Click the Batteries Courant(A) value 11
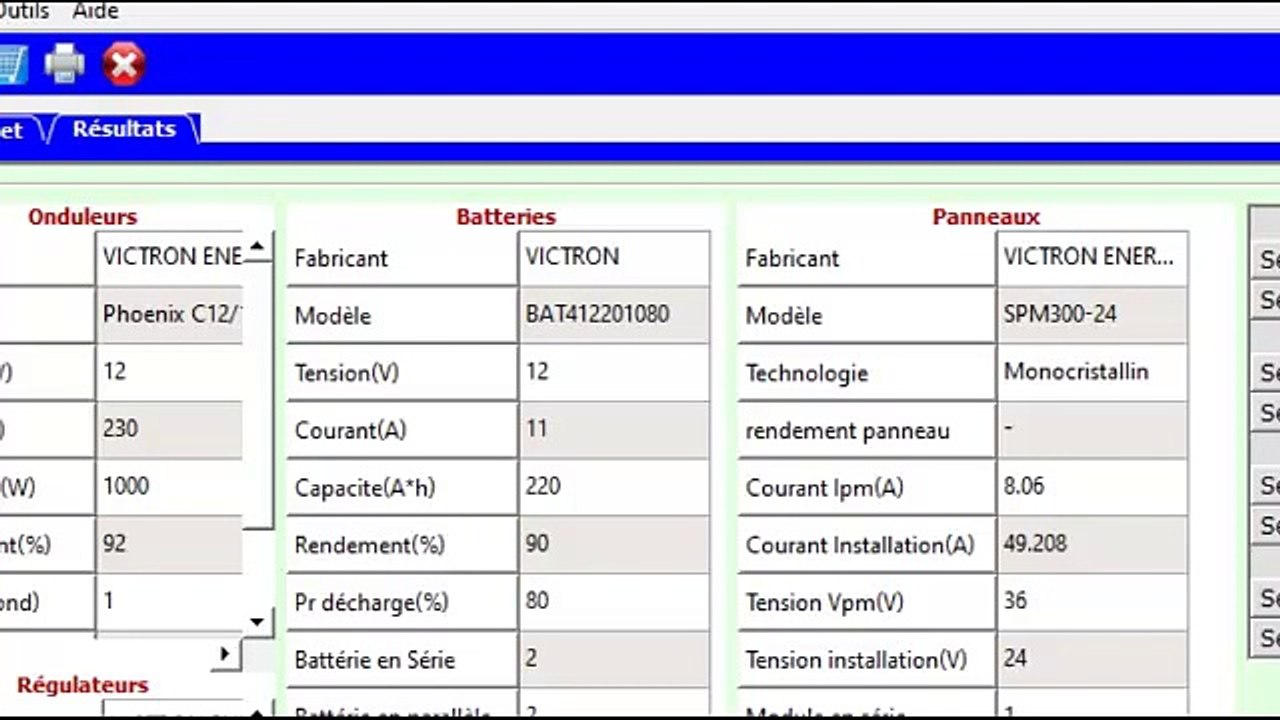The image size is (1280, 720). point(614,430)
